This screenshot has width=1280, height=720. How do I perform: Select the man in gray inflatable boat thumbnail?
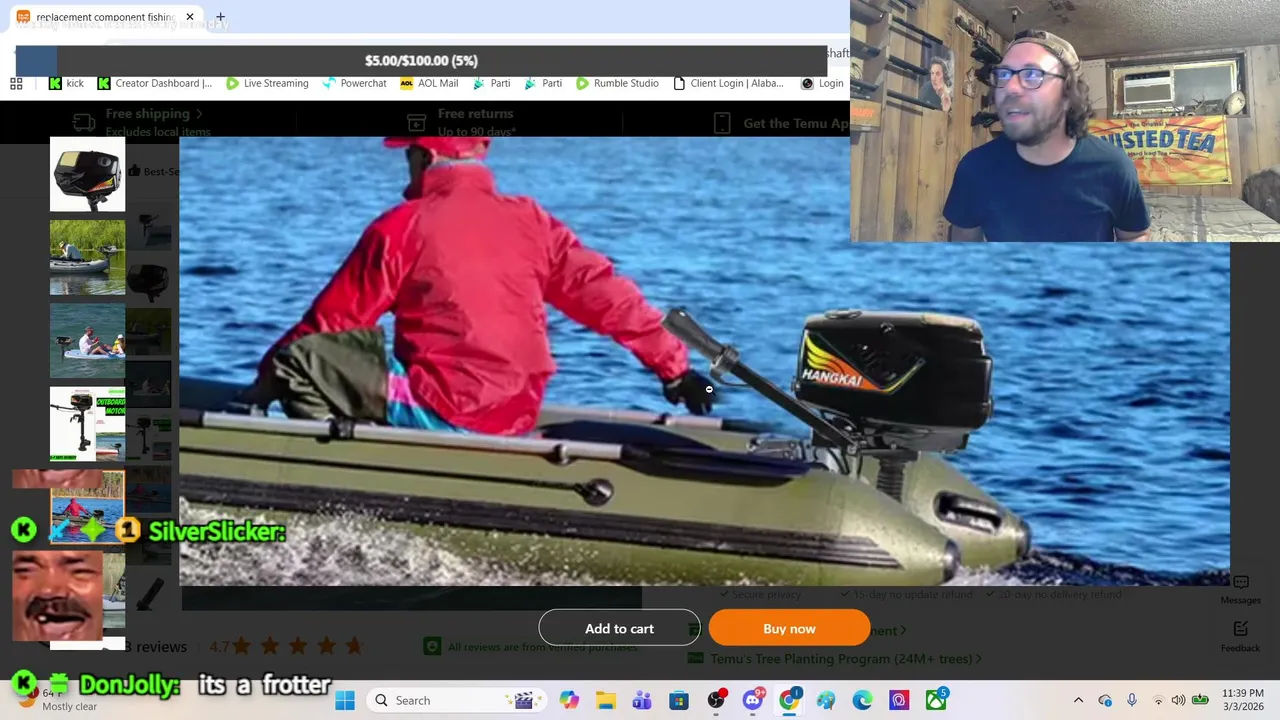[x=88, y=258]
